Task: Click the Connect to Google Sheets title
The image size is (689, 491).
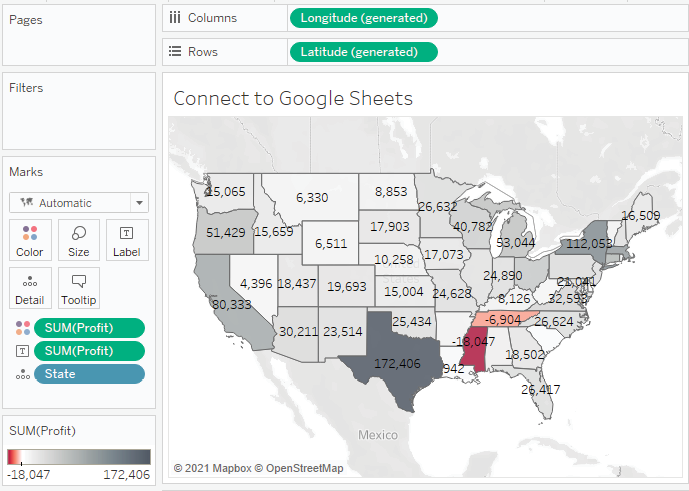Action: tap(293, 98)
